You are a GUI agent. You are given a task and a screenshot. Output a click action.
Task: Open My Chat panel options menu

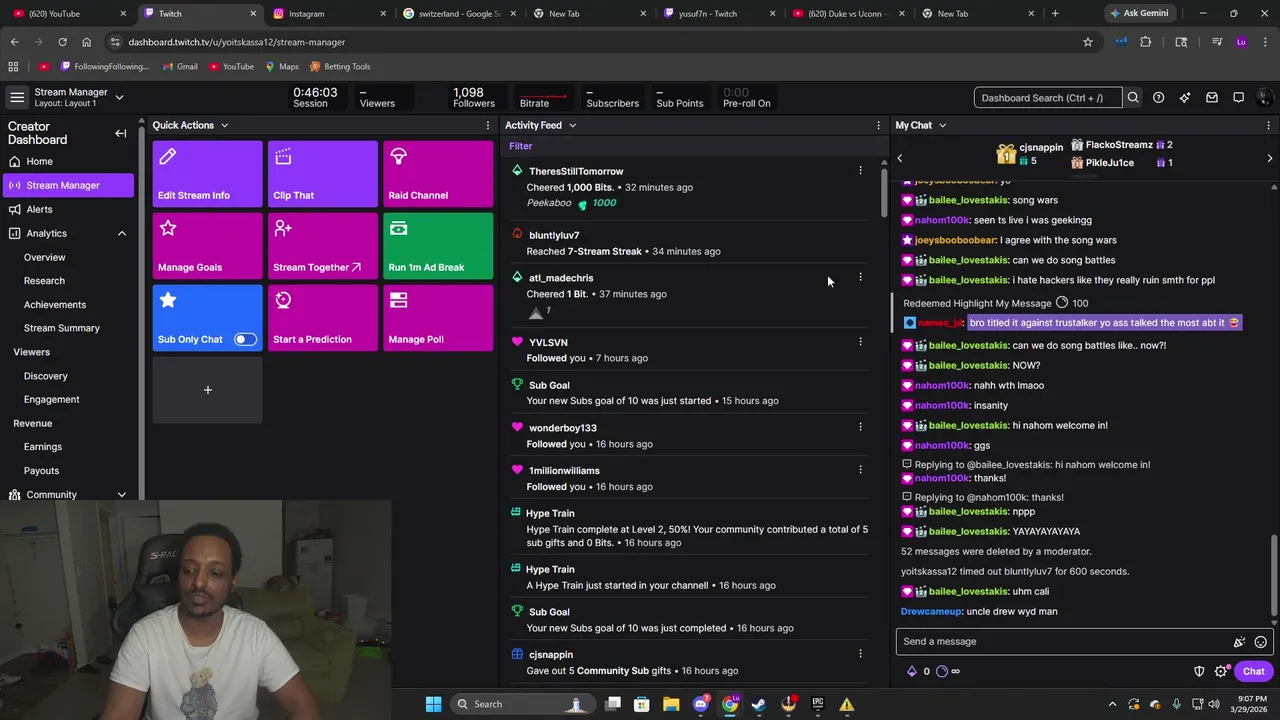(1269, 125)
